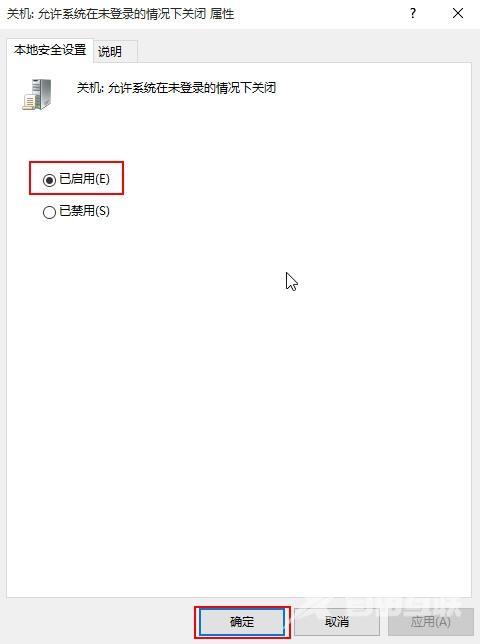
Task: Click the question mark help icon
Action: point(413,14)
